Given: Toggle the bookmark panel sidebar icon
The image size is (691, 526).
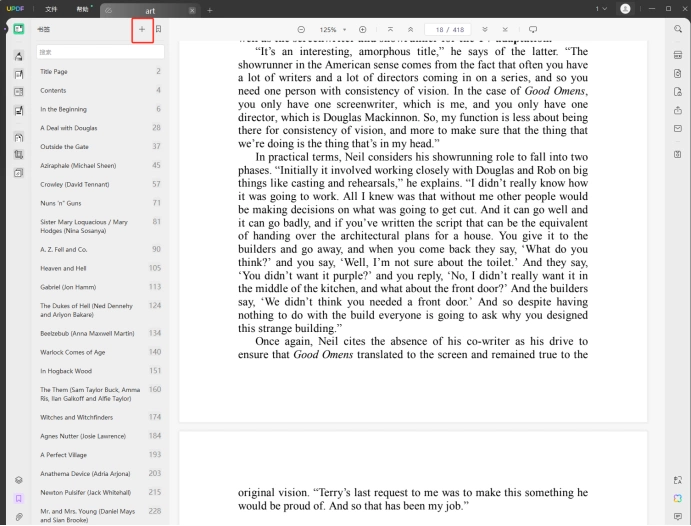Looking at the screenshot, I should click(19, 498).
